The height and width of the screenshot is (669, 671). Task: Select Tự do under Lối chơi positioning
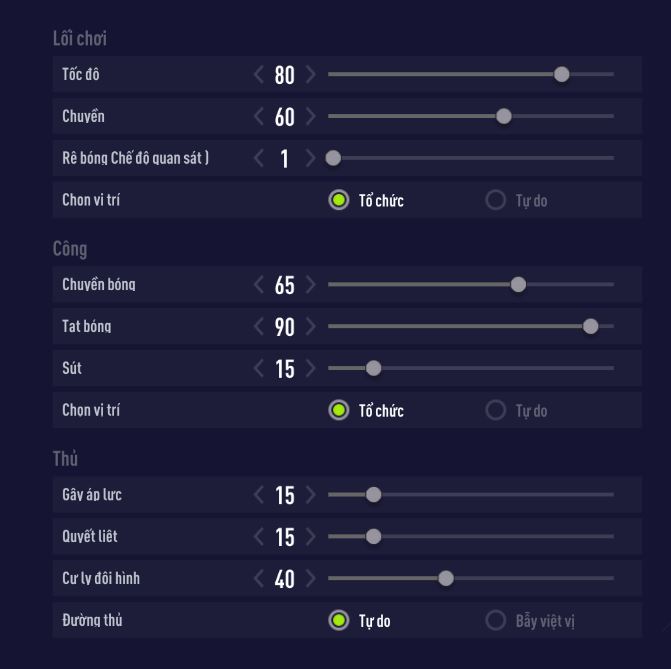pos(495,200)
